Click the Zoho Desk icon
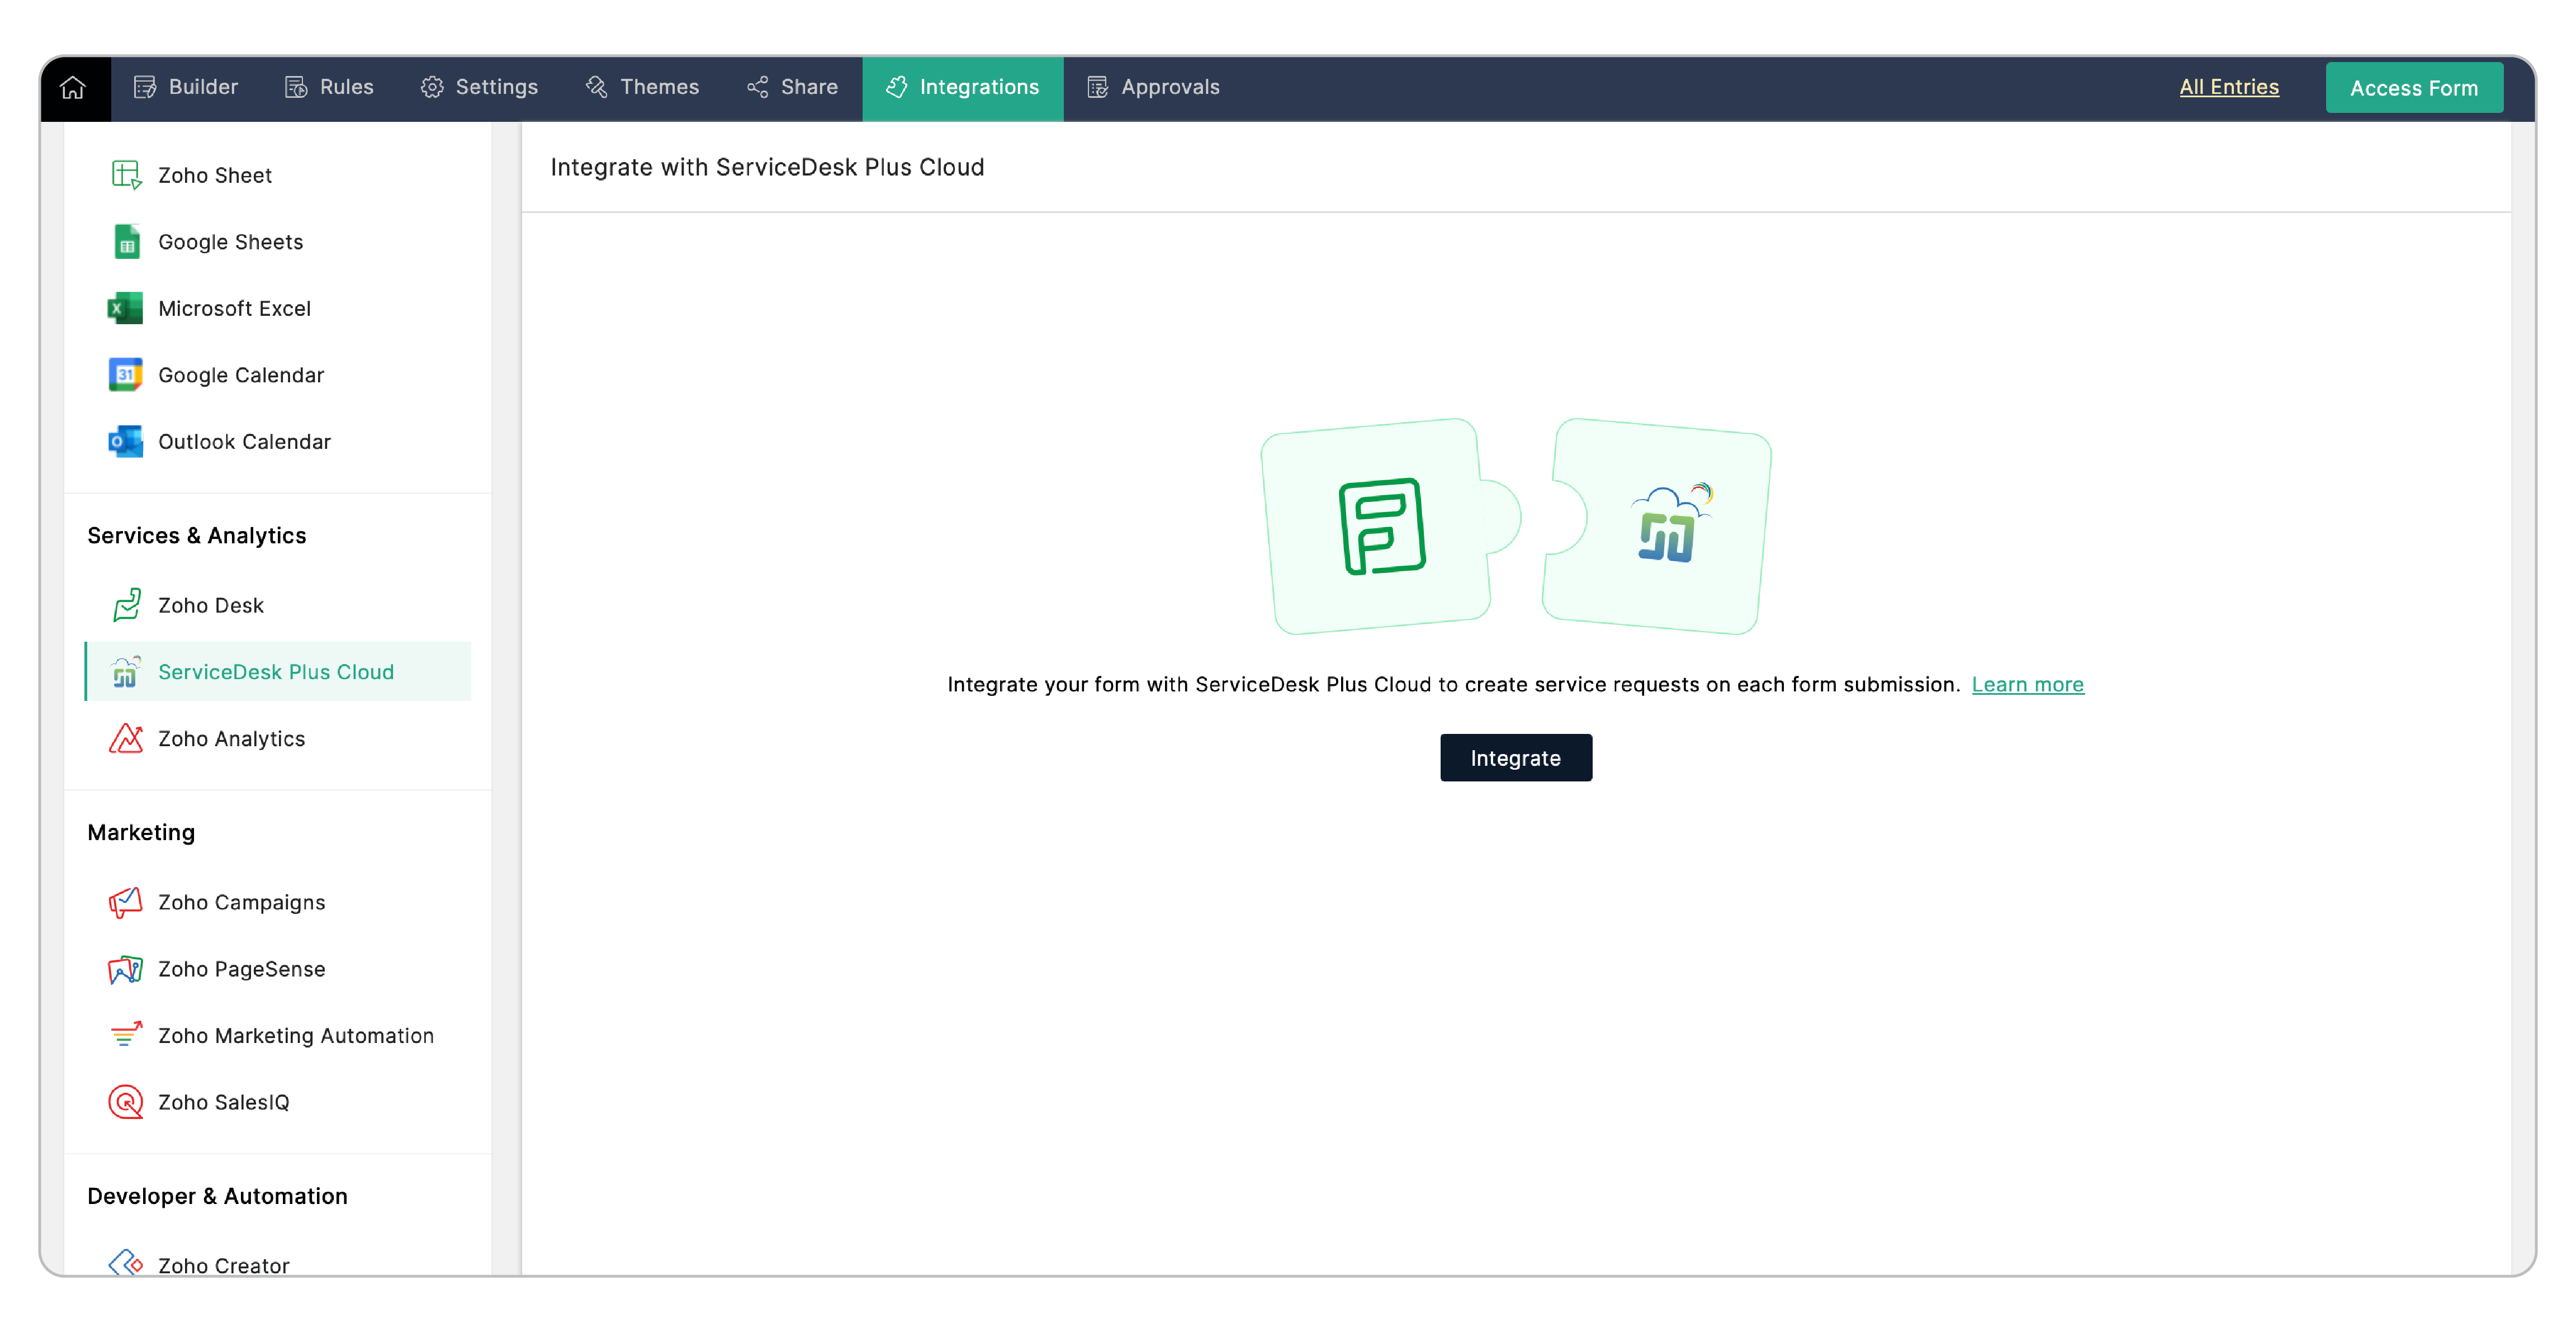Image resolution: width=2576 pixels, height=1332 pixels. coord(126,605)
